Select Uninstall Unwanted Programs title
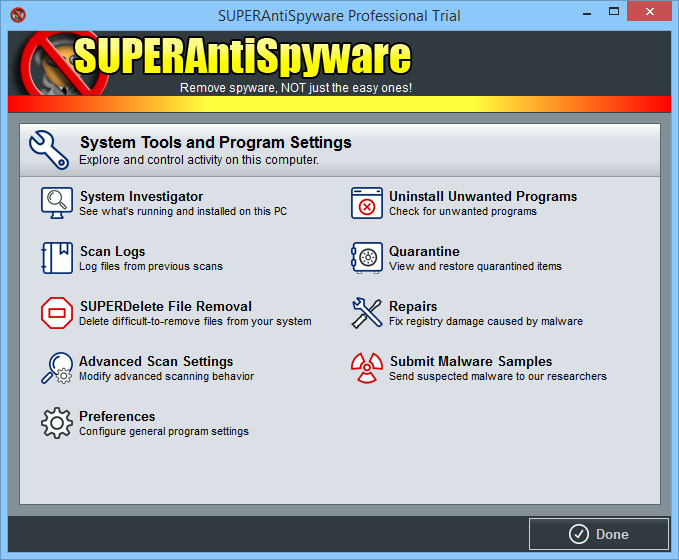Screen dimensions: 679x560 483,197
